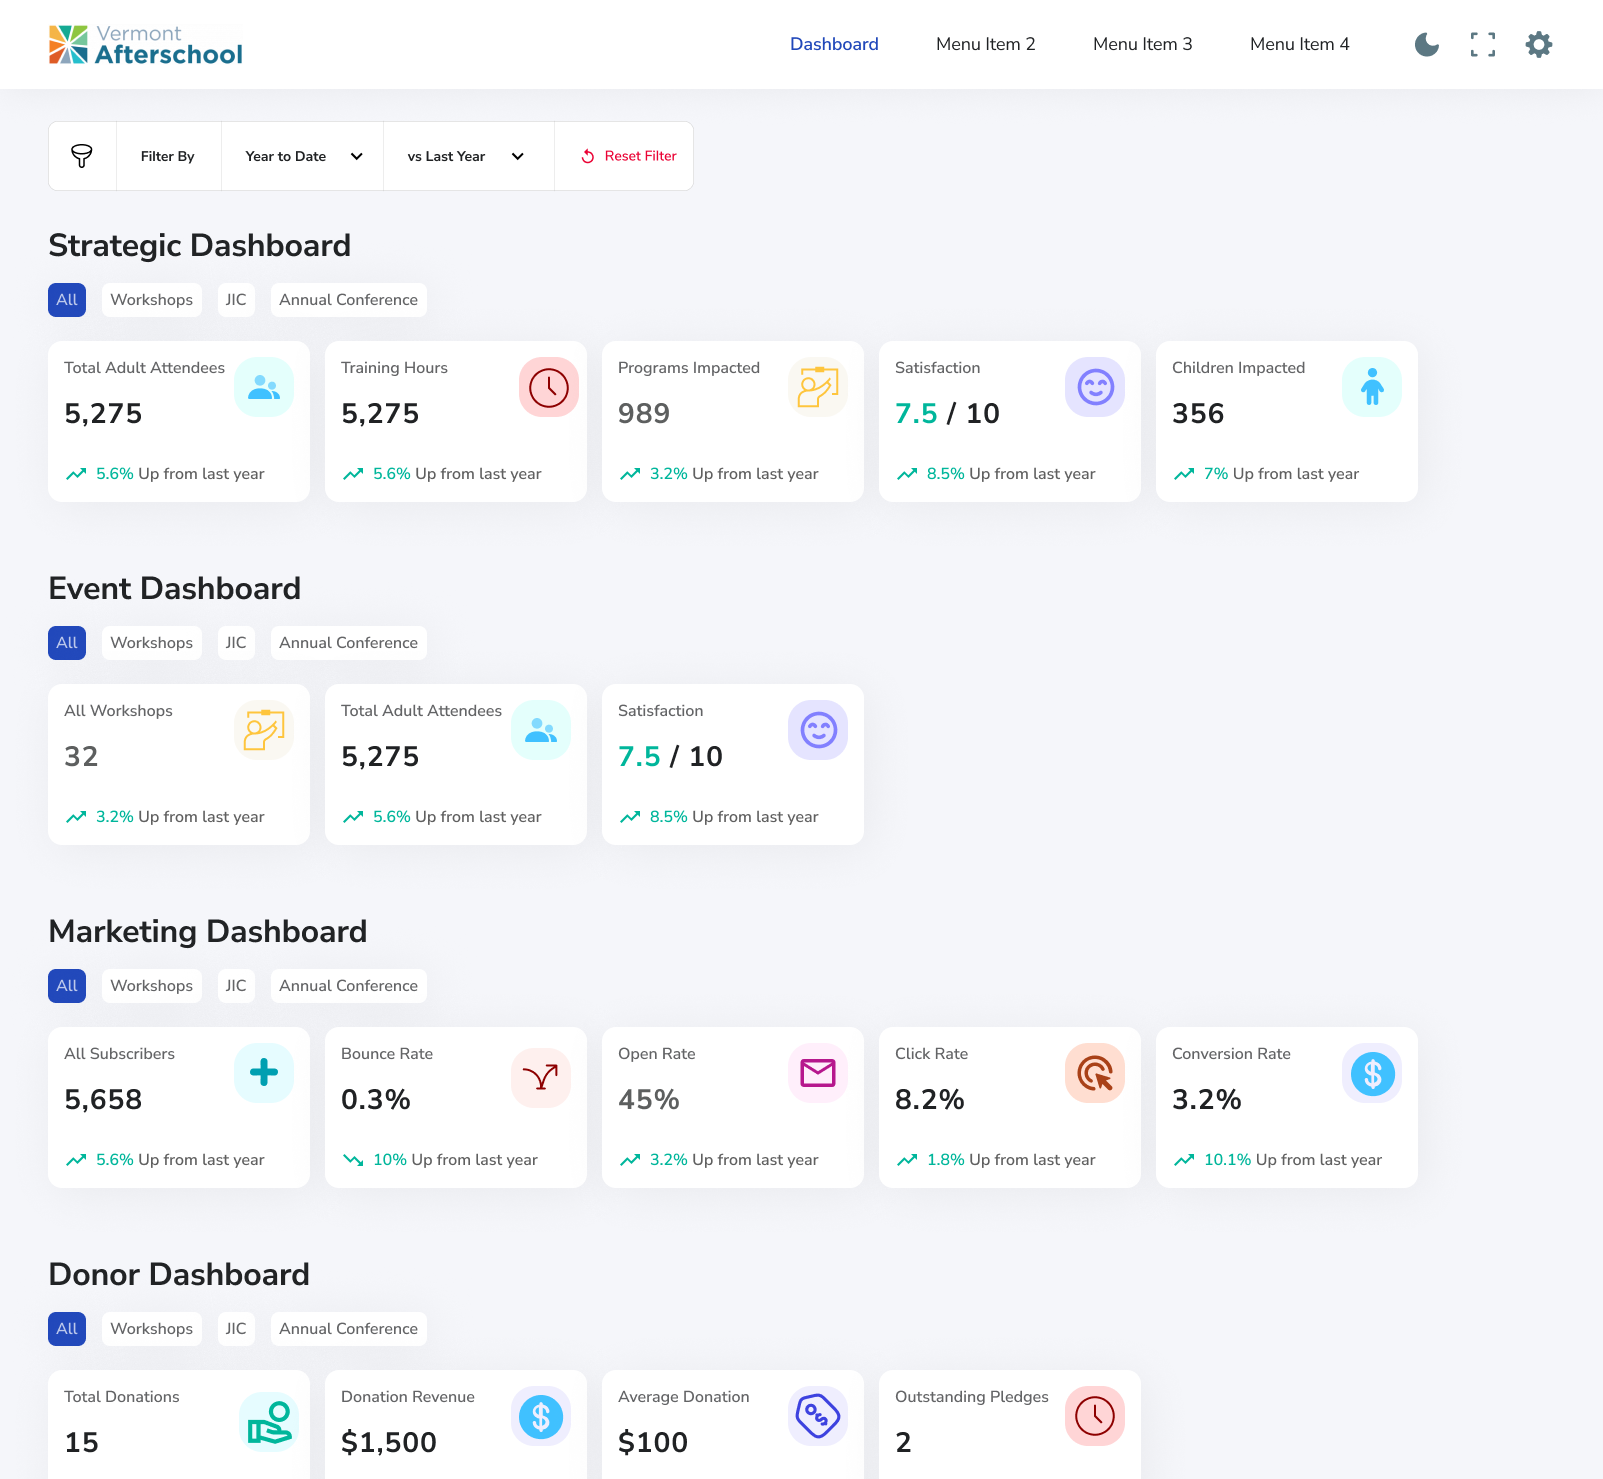
Task: Click Children Impacted child icon
Action: pyautogui.click(x=1372, y=387)
